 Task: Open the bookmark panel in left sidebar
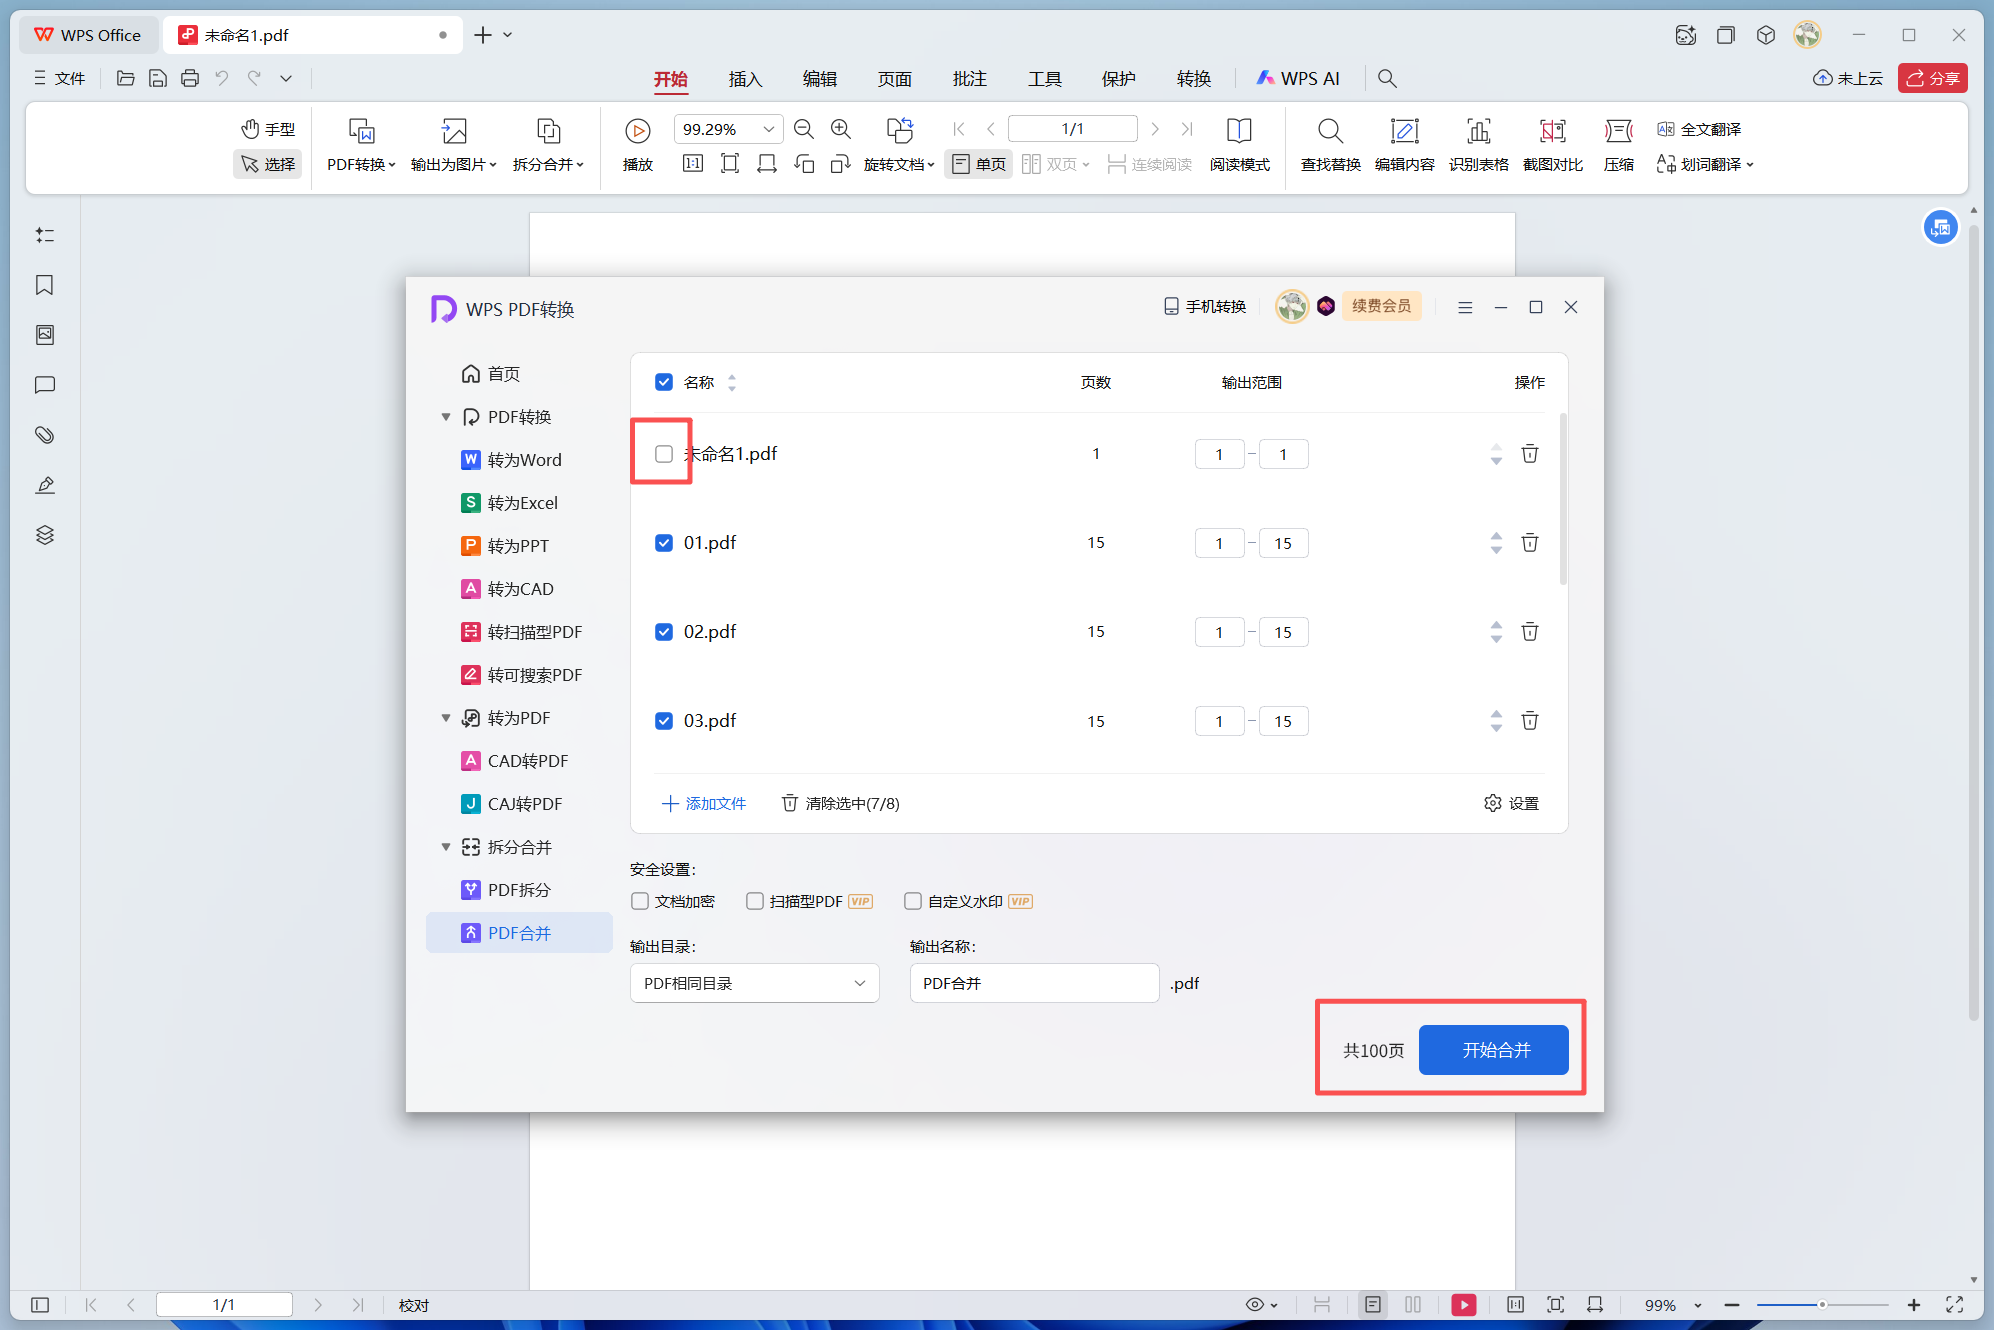(x=44, y=285)
